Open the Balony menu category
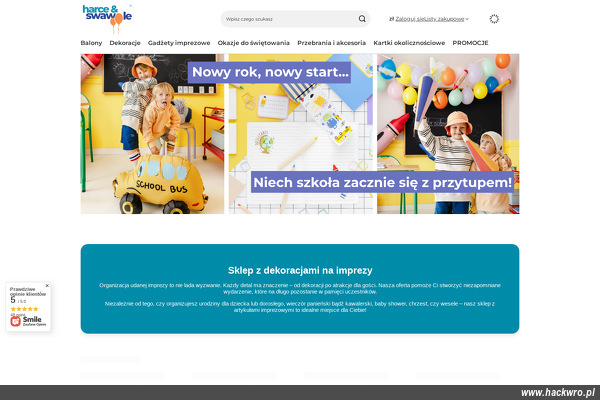Viewport: 600px width, 400px height. pos(91,43)
